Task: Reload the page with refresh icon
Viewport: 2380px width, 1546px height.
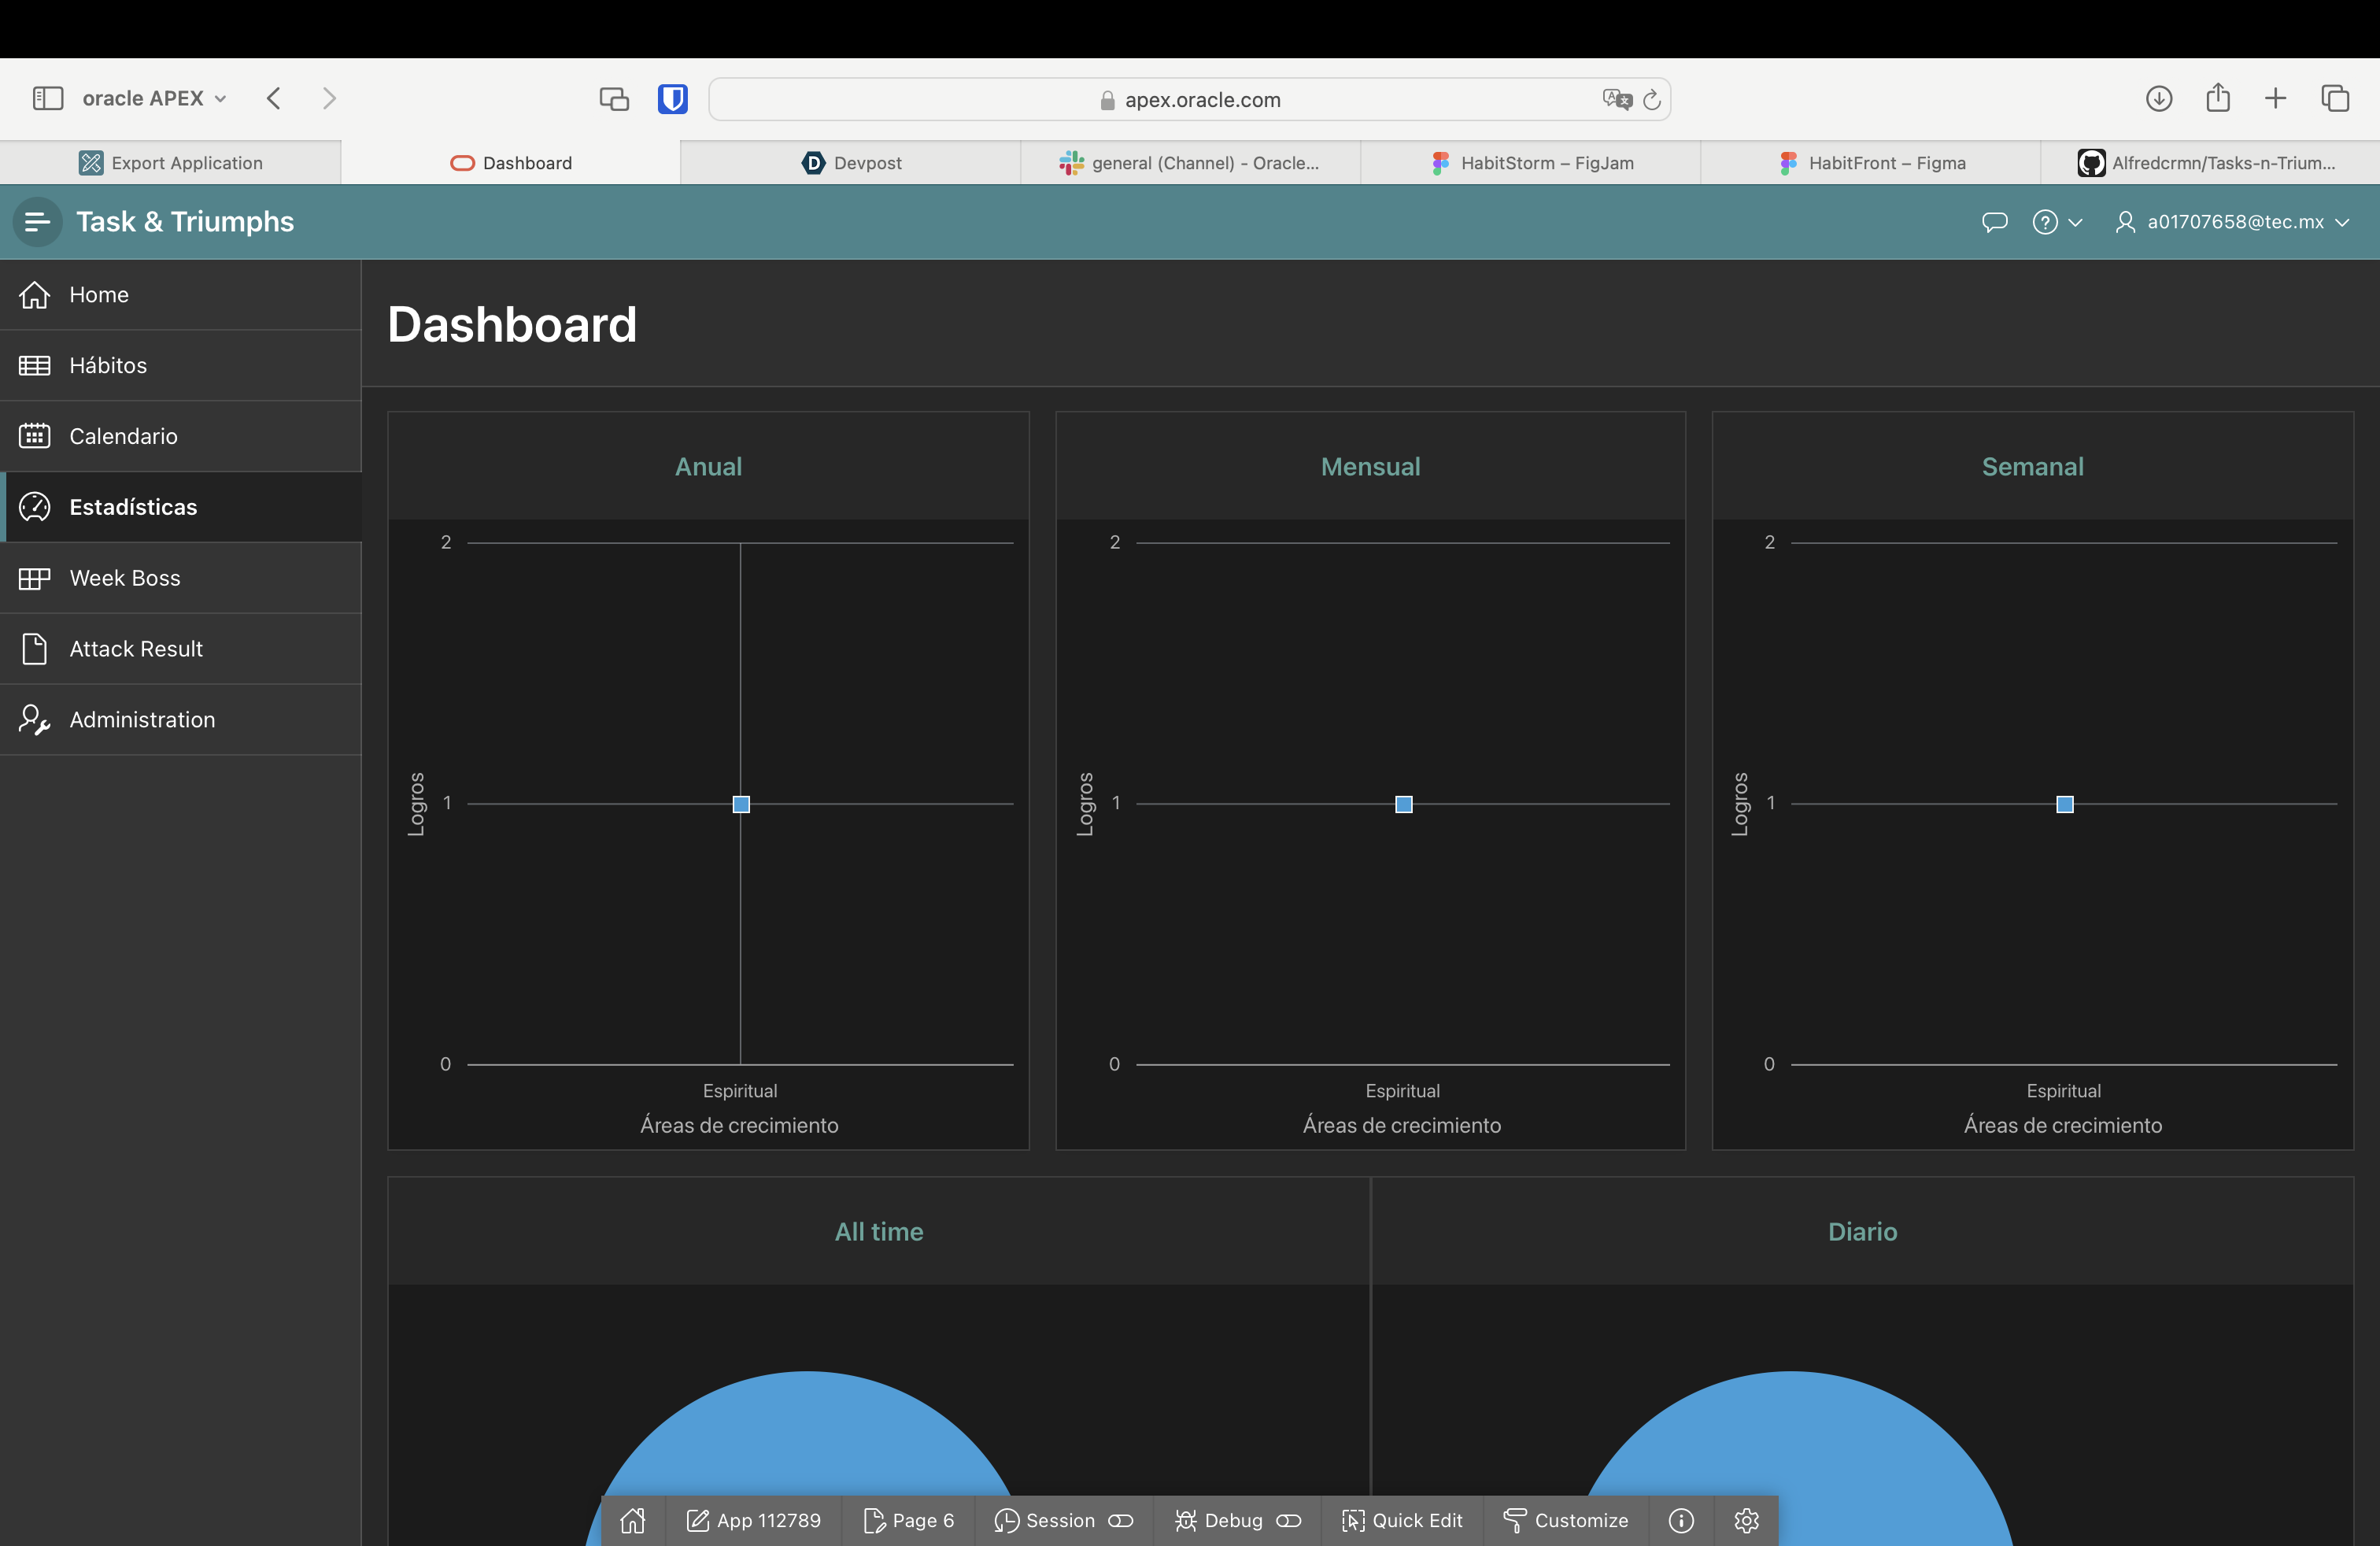Action: pos(1652,99)
